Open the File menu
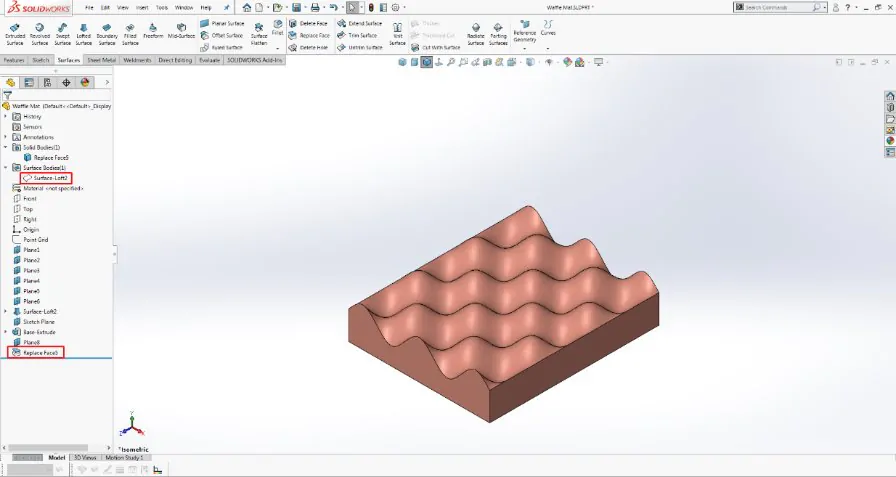This screenshot has height=477, width=896. click(x=89, y=7)
